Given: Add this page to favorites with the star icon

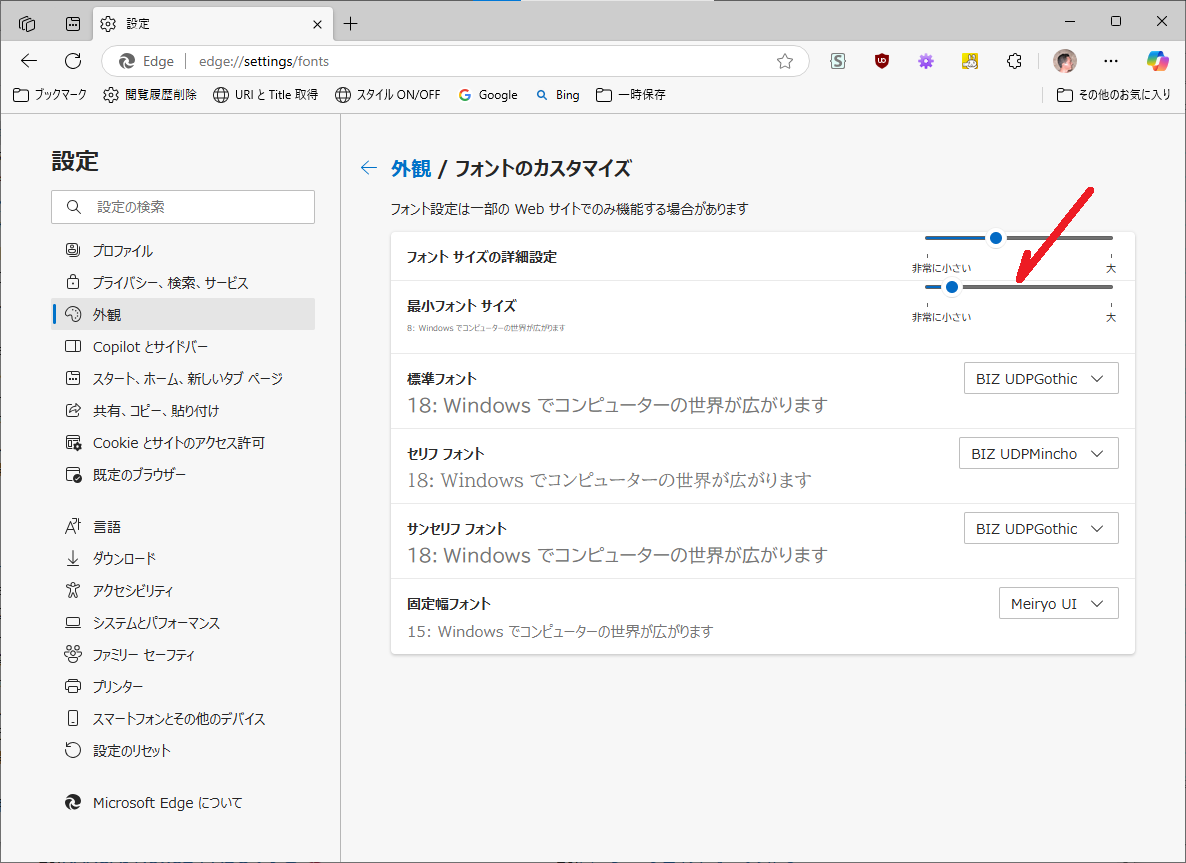Looking at the screenshot, I should (x=785, y=61).
